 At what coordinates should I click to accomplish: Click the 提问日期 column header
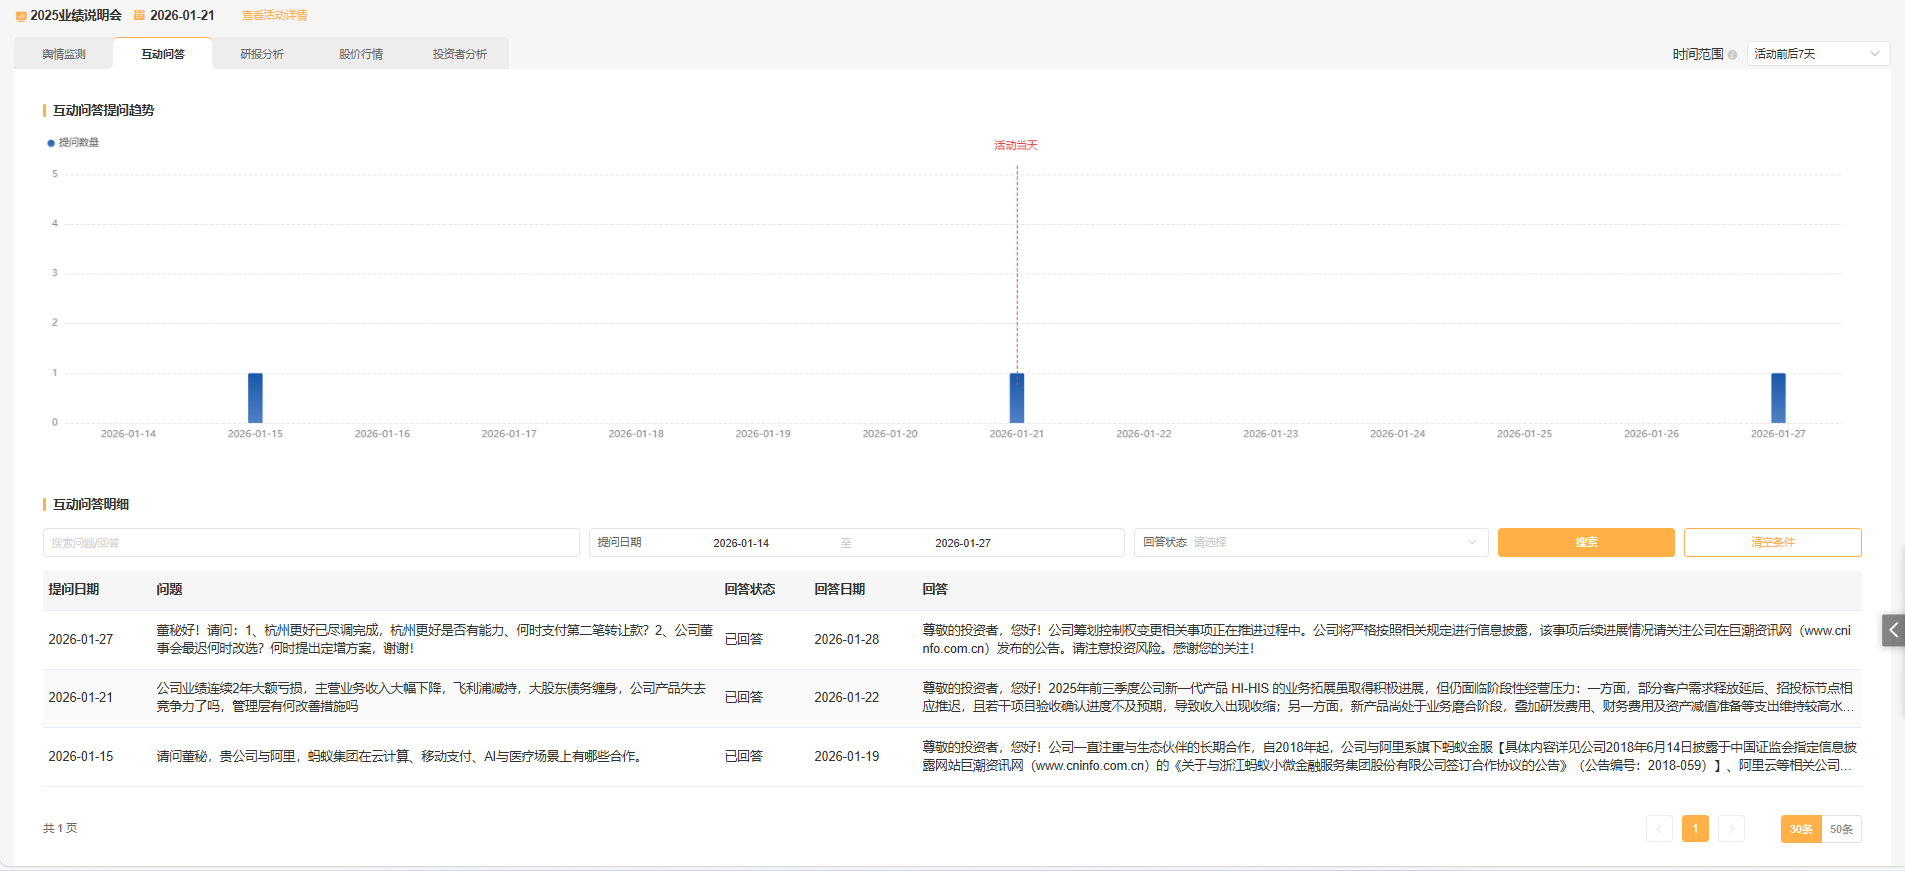tap(74, 590)
